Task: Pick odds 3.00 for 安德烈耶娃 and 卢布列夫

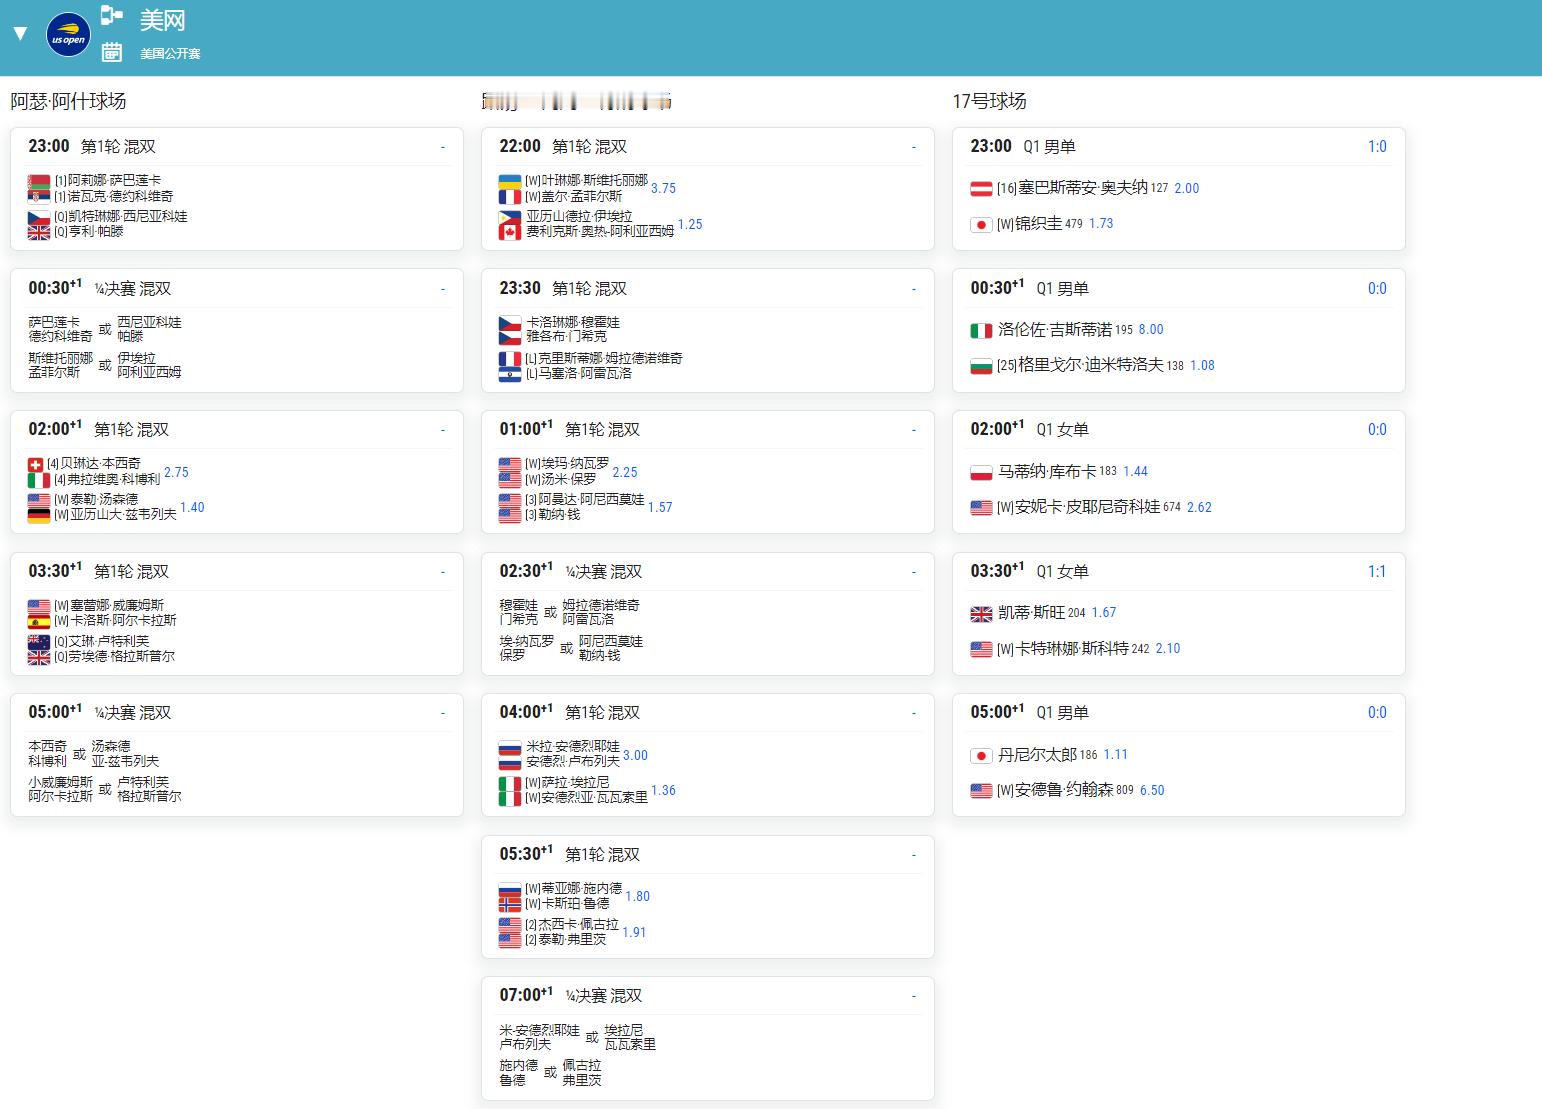Action: coord(635,755)
